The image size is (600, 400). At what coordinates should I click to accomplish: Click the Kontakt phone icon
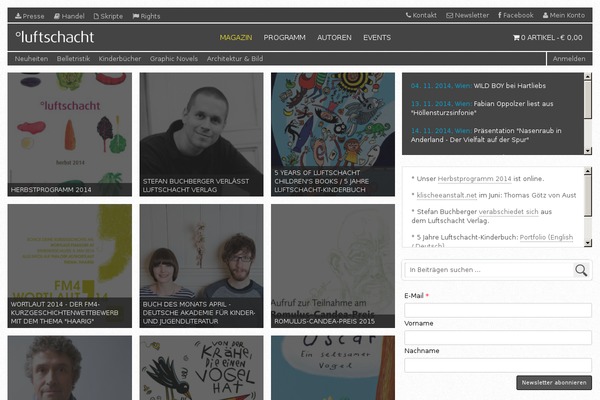[408, 15]
